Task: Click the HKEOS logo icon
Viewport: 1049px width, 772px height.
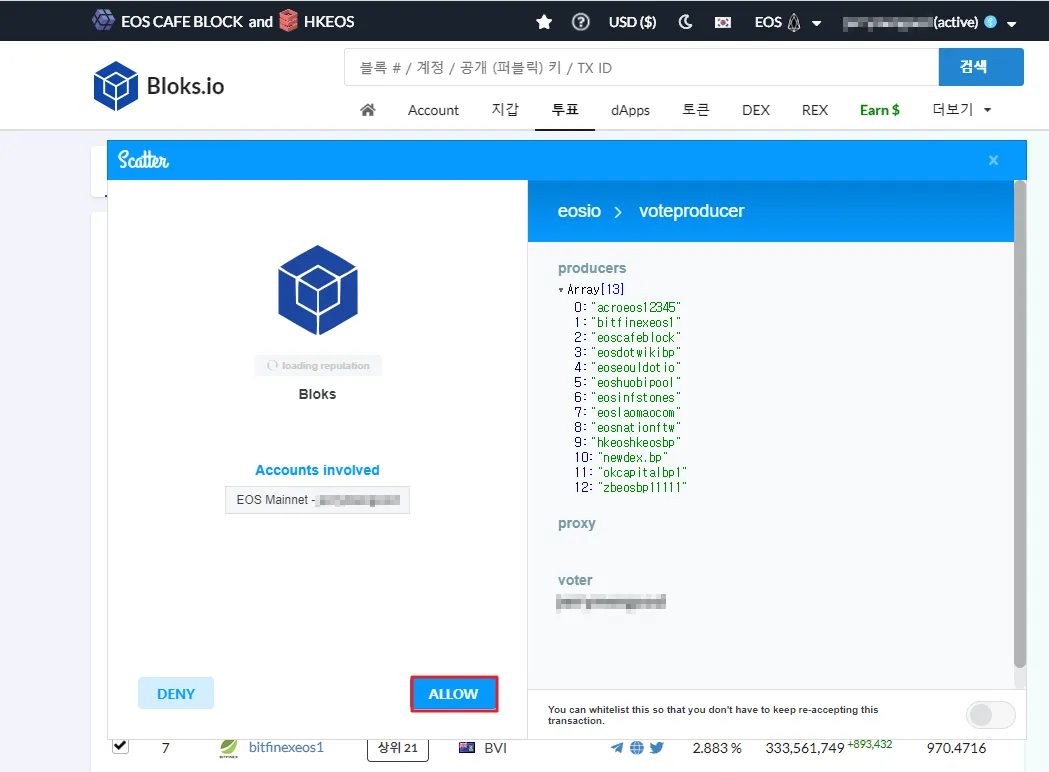Action: tap(288, 20)
